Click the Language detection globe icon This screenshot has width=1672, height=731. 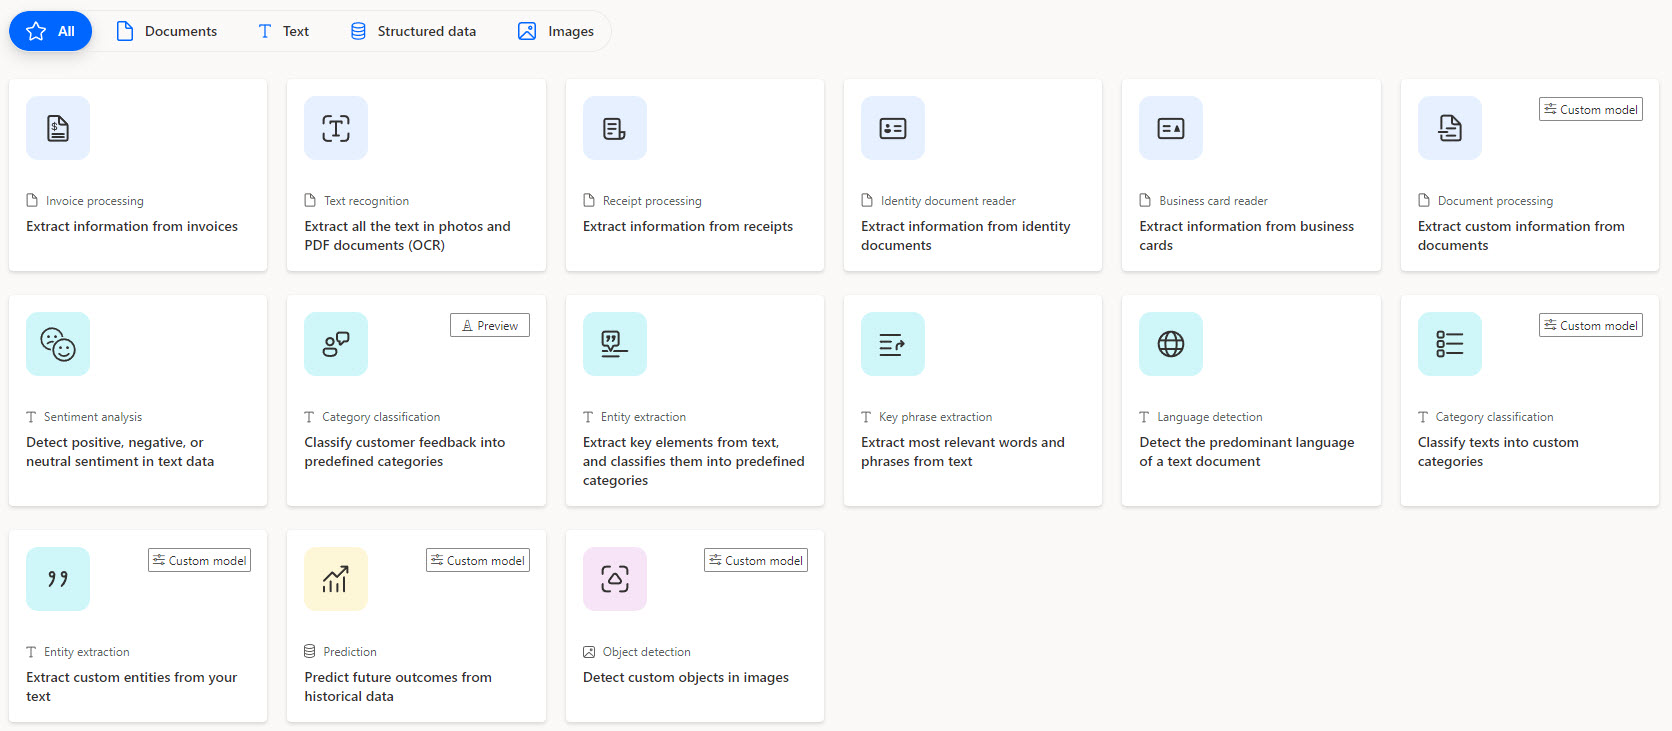point(1170,344)
